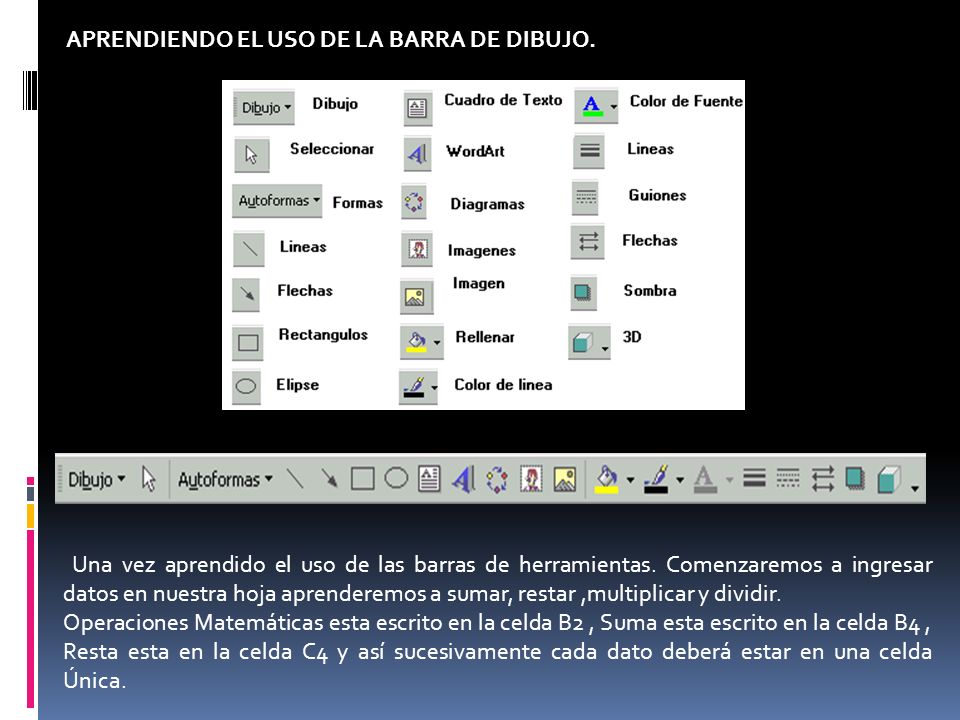Click the 3D icon's dropdown arrow in the legend
The image size is (960, 720).
point(604,348)
